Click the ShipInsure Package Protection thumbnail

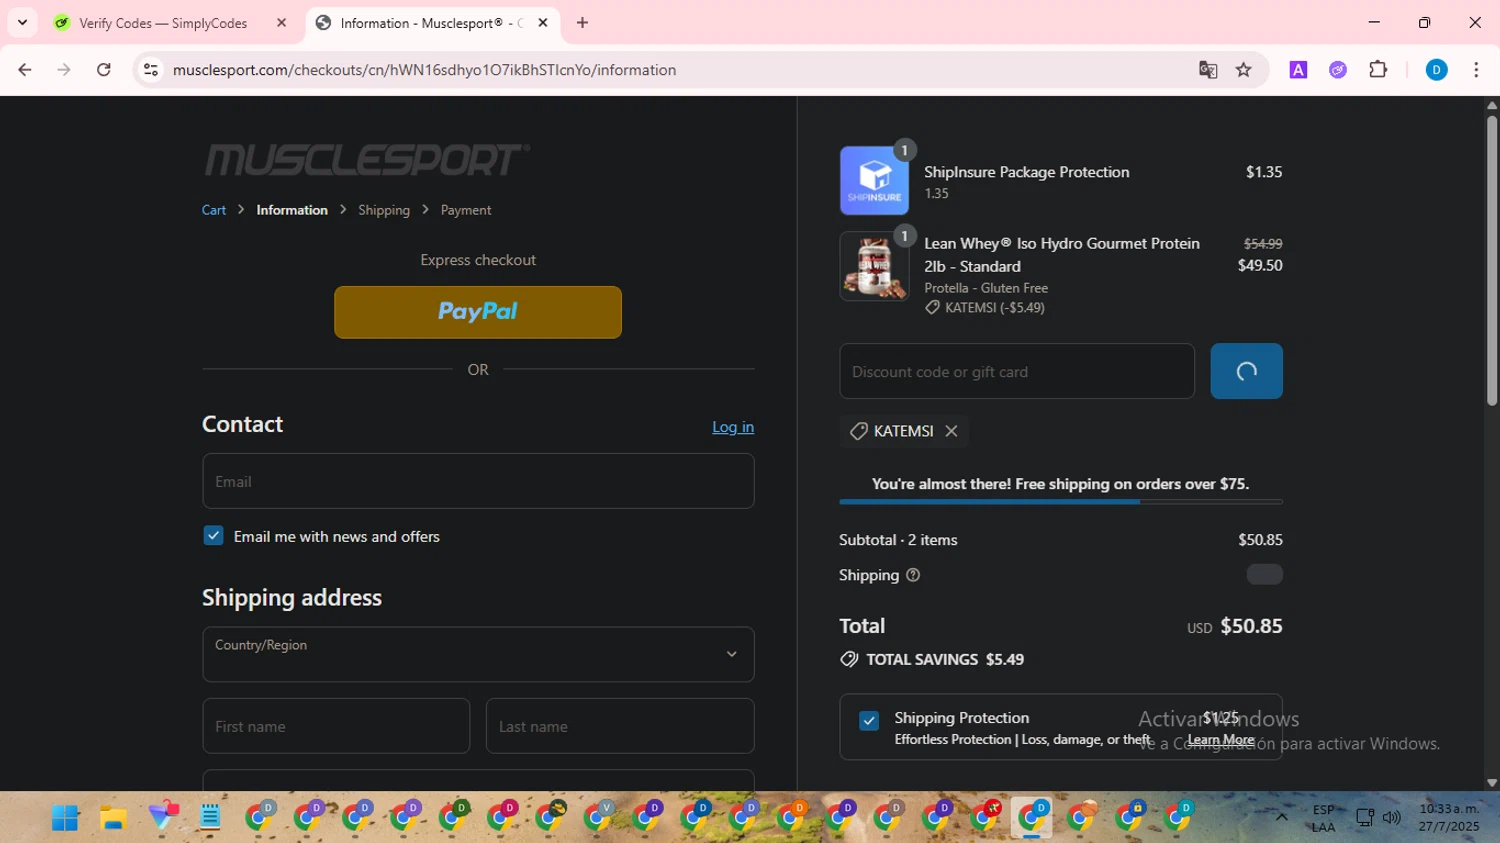coord(874,181)
